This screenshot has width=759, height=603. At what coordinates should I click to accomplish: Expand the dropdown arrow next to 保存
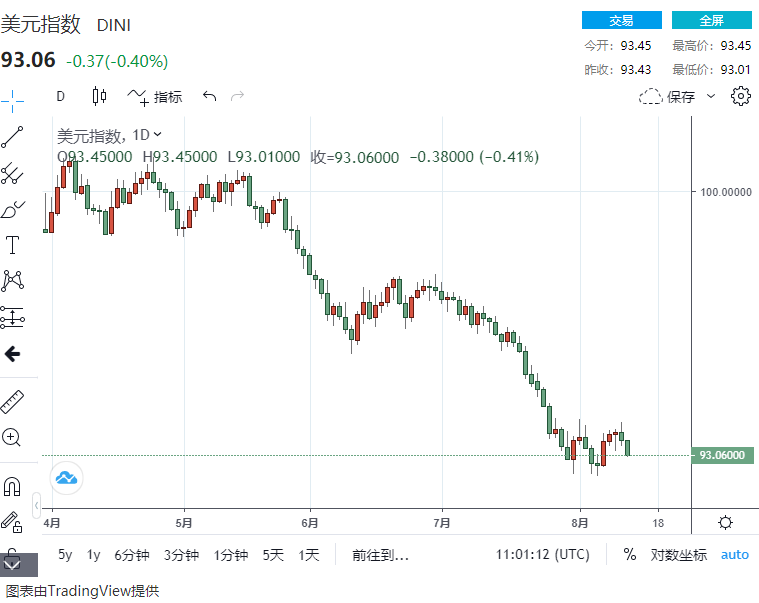click(x=711, y=96)
